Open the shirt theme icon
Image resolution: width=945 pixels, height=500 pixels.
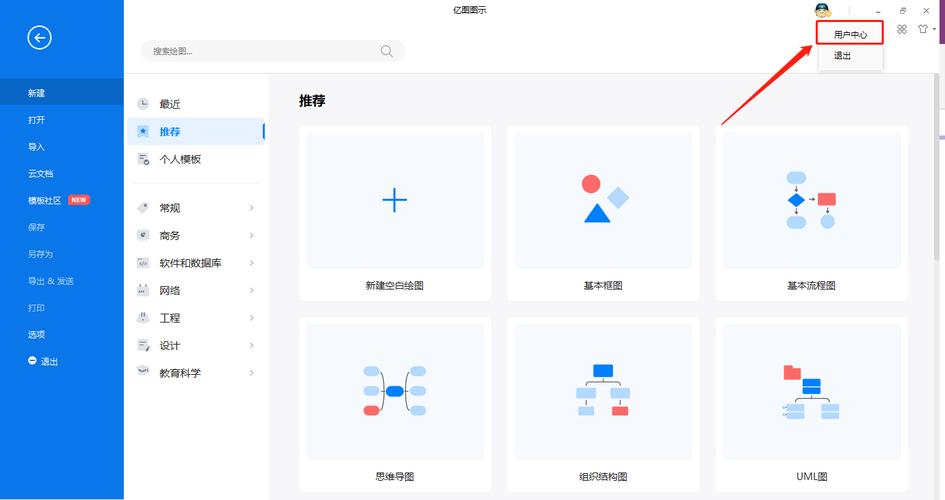(x=923, y=29)
